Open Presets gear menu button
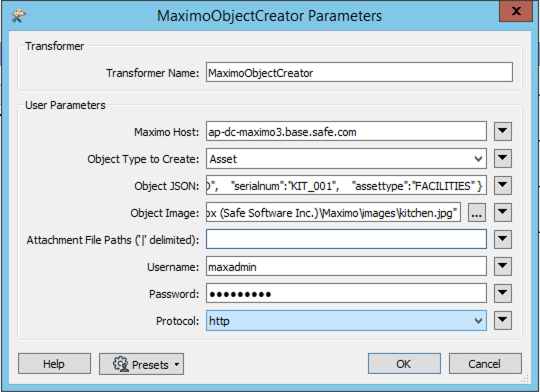The image size is (540, 392). coord(141,364)
